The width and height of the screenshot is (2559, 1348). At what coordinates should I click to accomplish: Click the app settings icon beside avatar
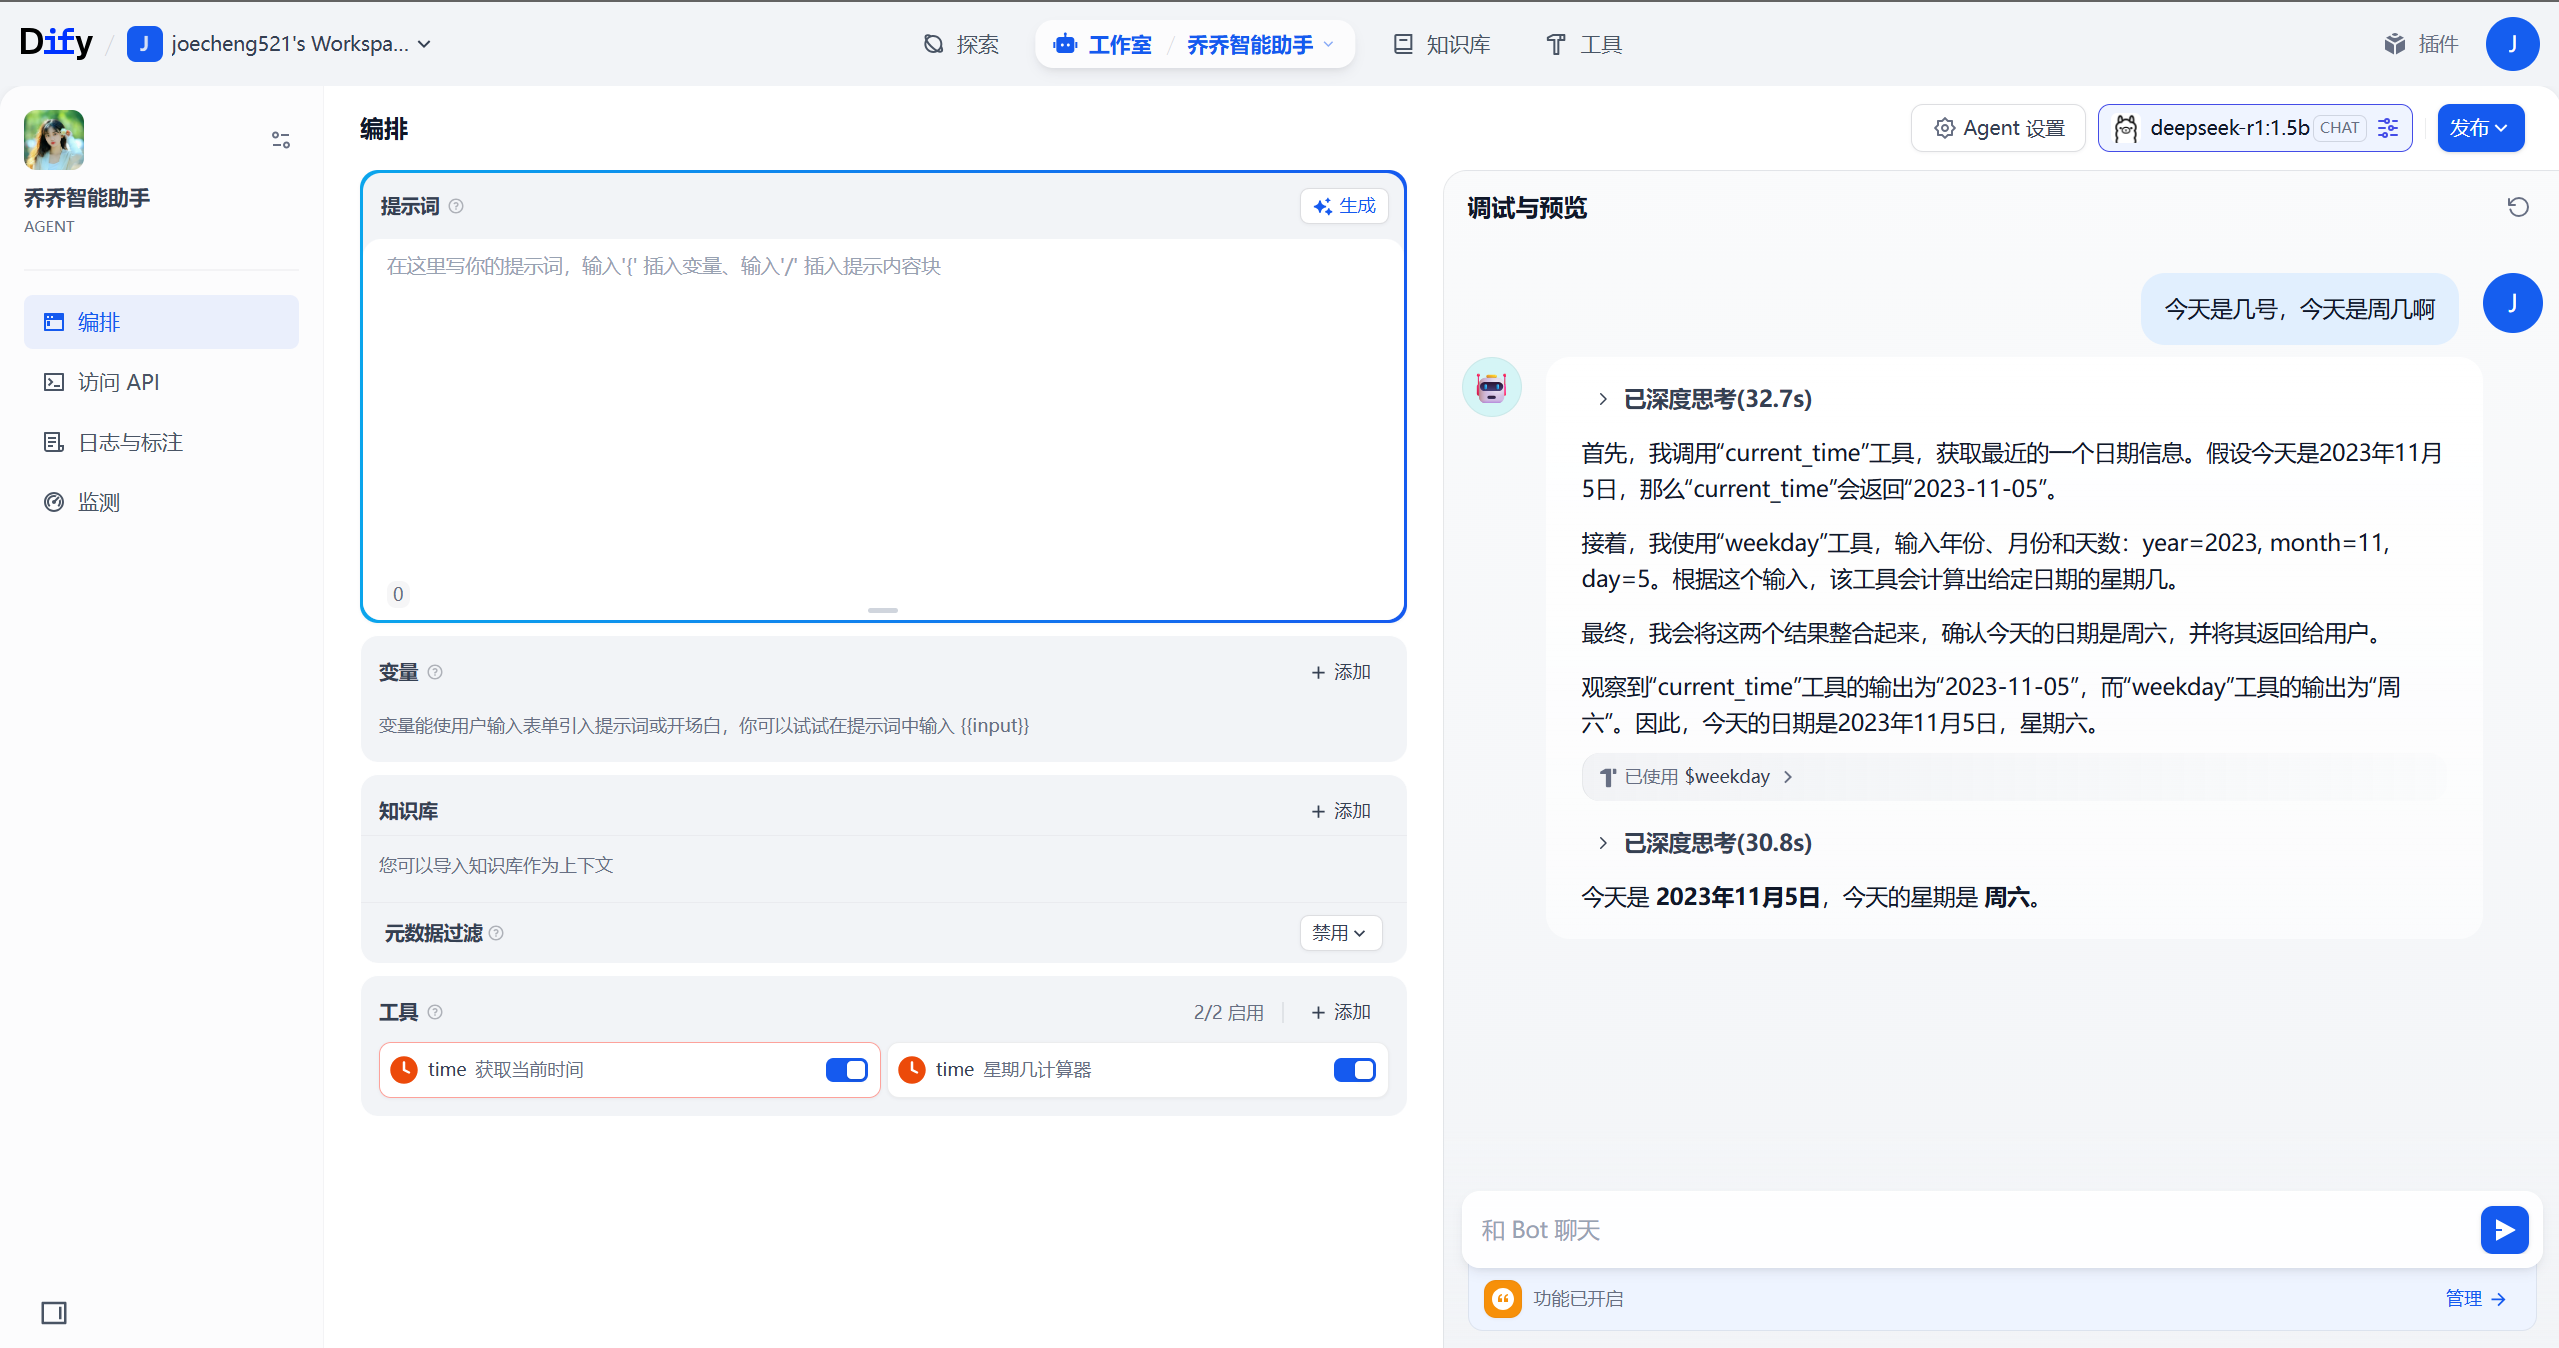[x=280, y=140]
